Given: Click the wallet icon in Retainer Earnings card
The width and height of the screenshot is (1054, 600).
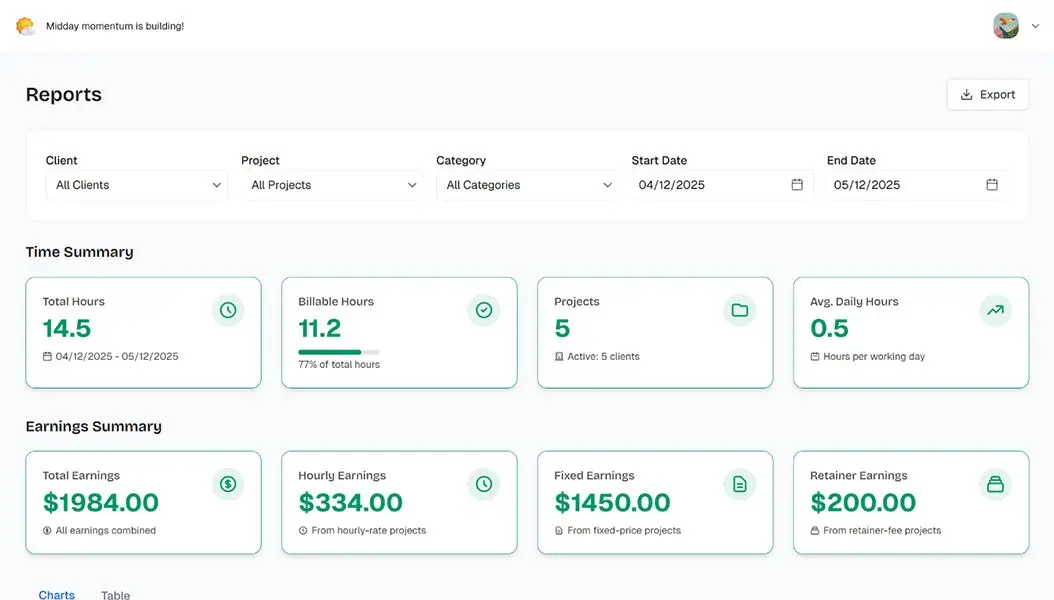Looking at the screenshot, I should click(x=995, y=484).
